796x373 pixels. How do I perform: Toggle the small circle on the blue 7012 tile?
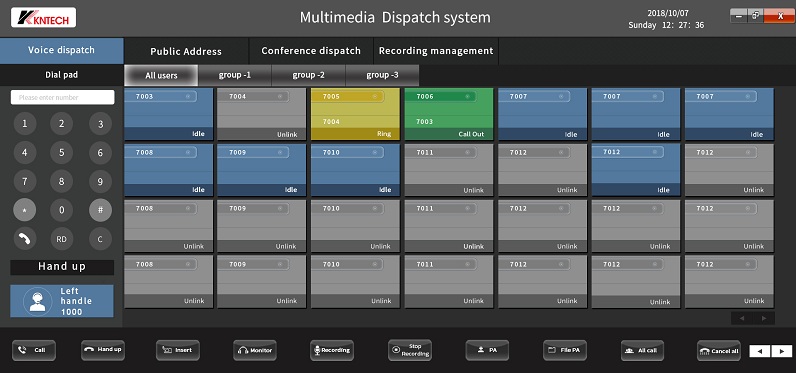pyautogui.click(x=654, y=152)
